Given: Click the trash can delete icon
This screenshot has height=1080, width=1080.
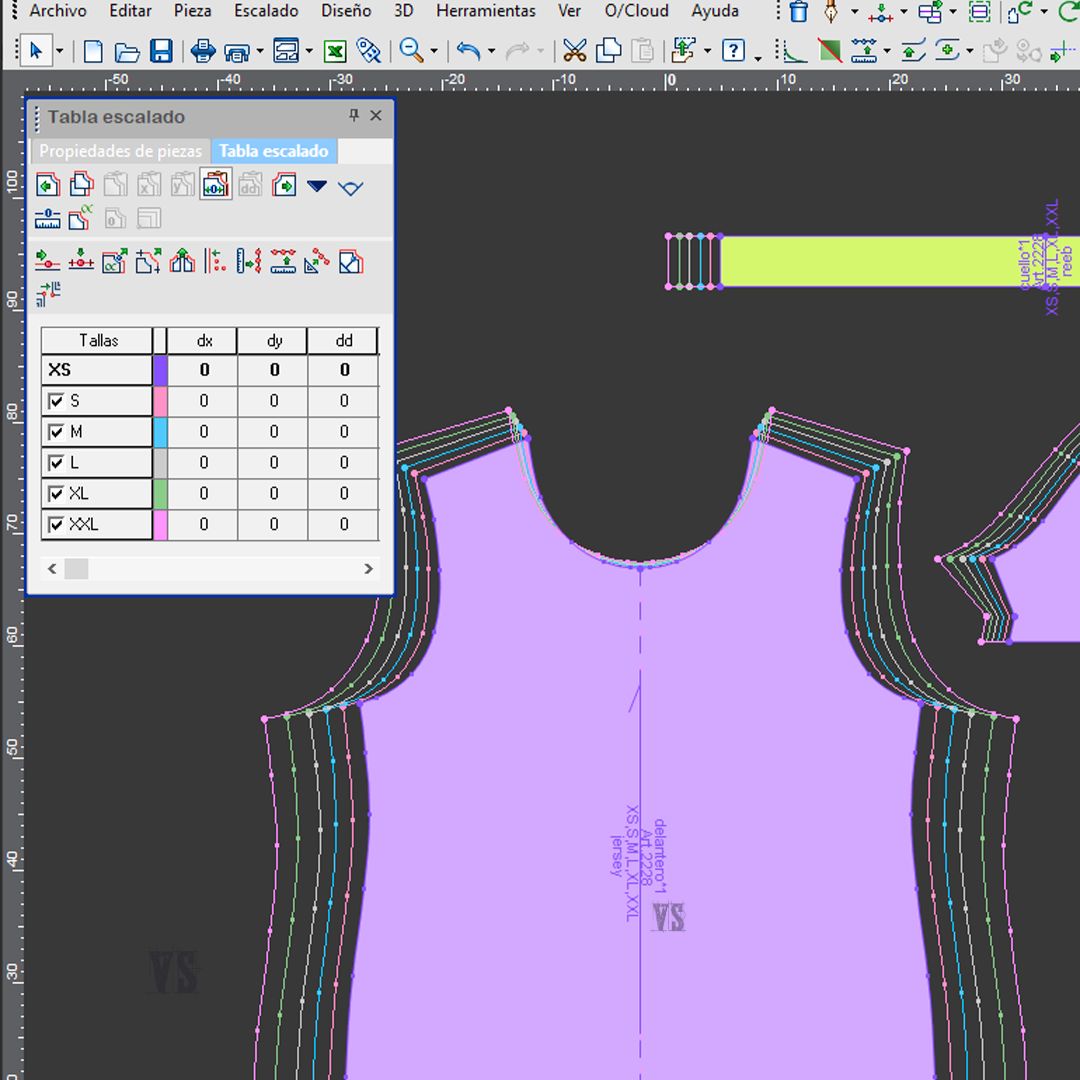Looking at the screenshot, I should click(x=798, y=12).
